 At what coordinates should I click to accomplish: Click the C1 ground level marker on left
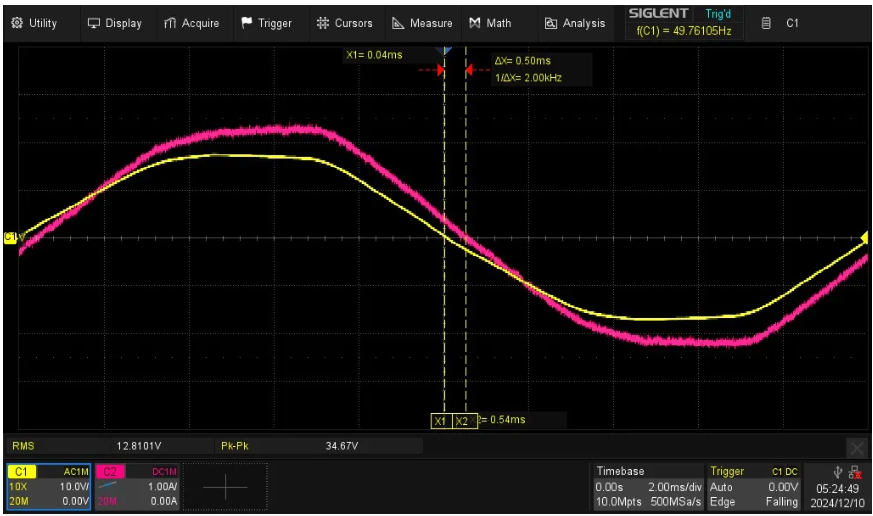tap(12, 238)
